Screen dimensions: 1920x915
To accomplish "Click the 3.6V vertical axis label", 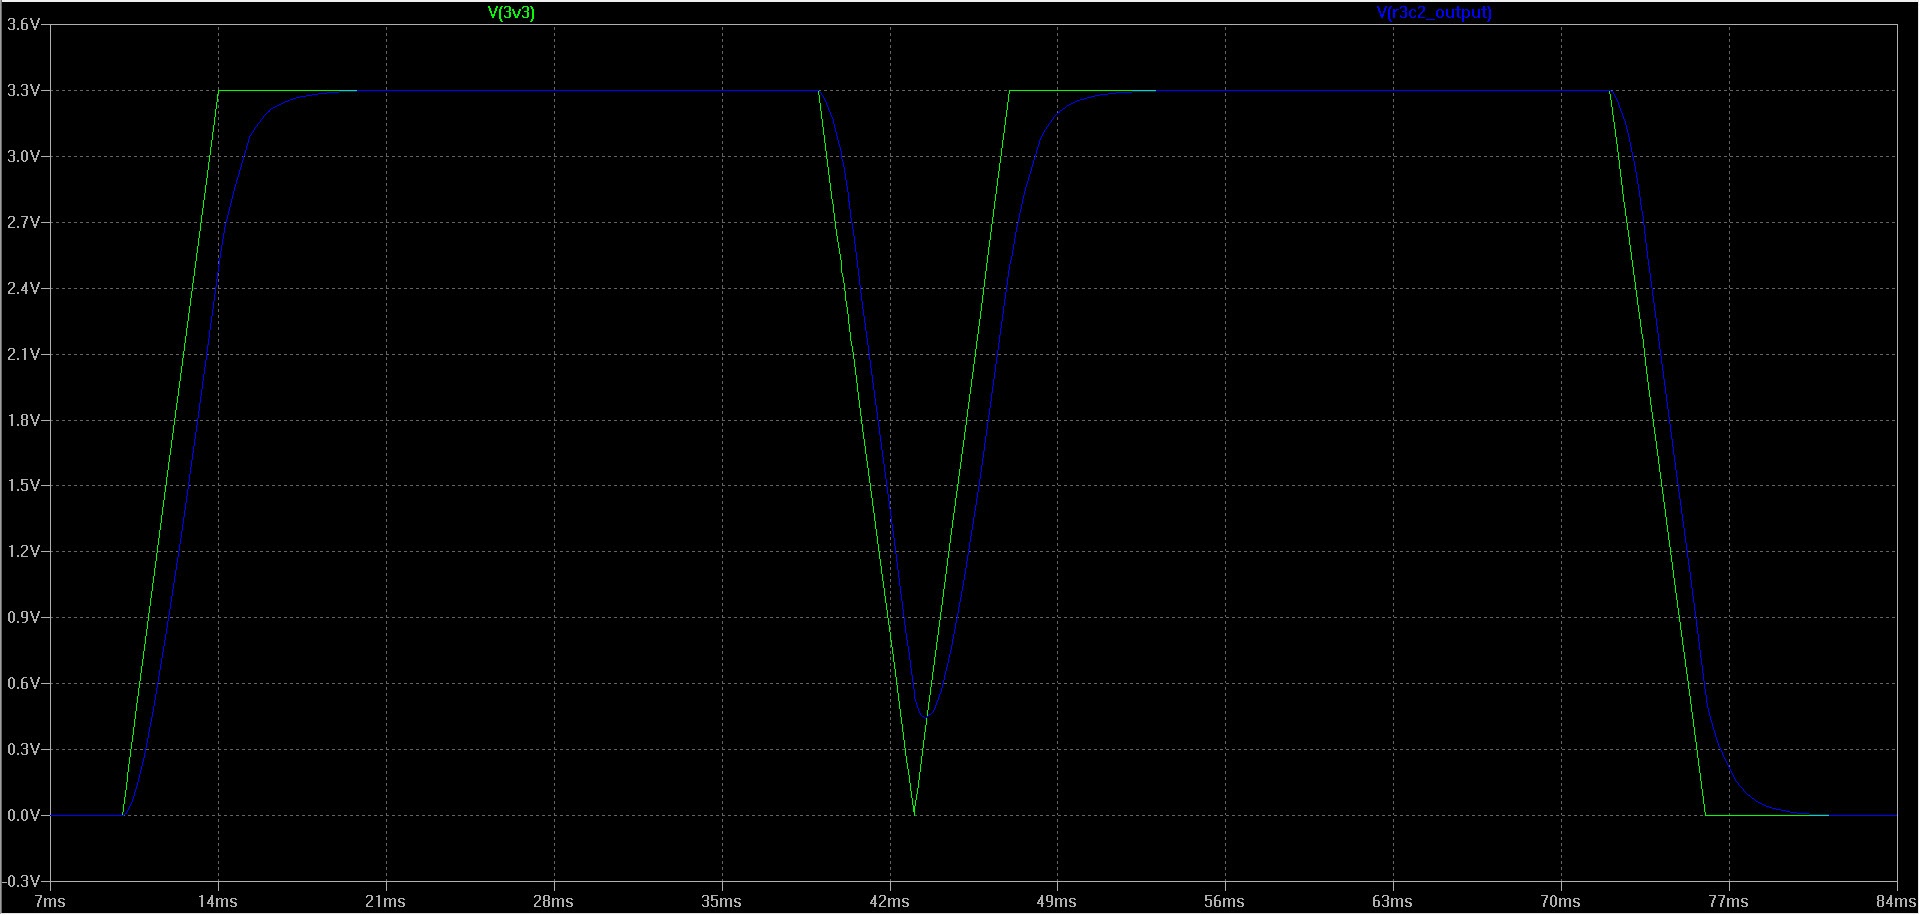I will (23, 25).
